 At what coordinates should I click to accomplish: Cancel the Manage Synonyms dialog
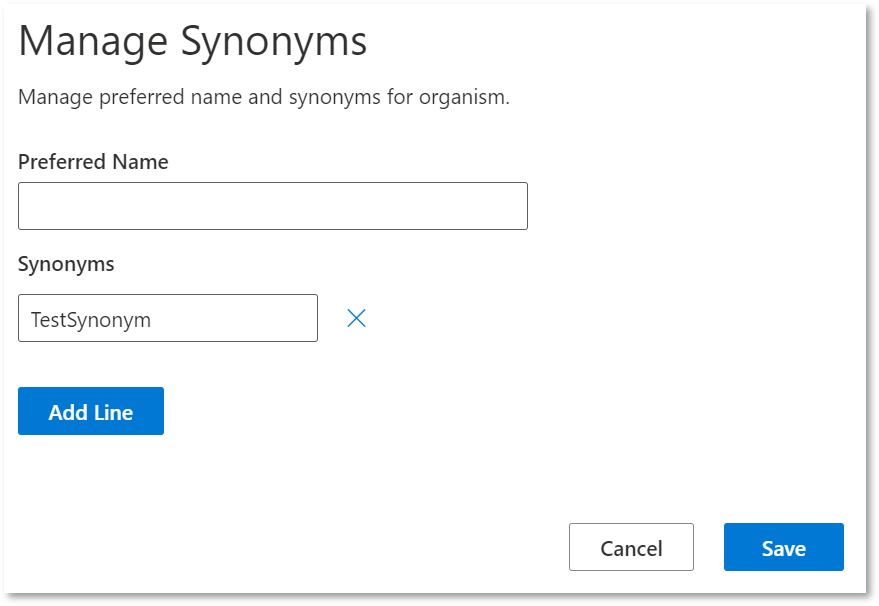click(x=631, y=547)
